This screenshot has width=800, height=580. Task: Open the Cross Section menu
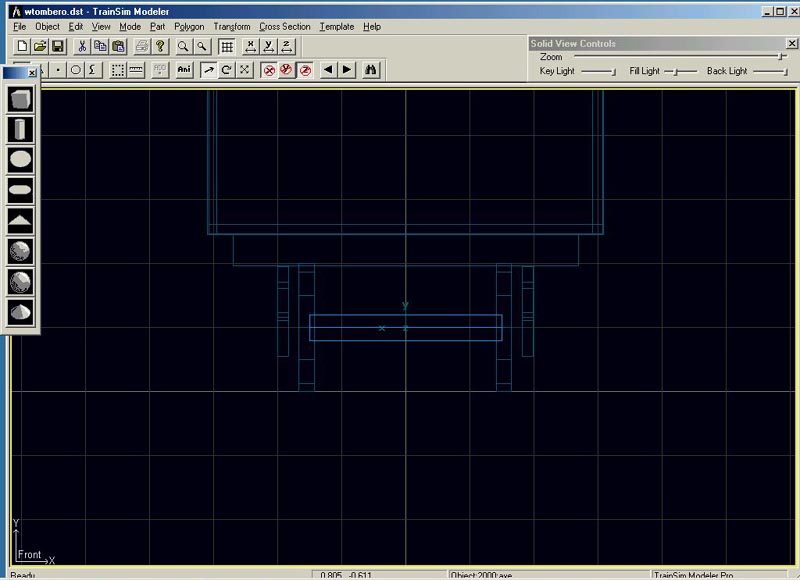pos(285,27)
